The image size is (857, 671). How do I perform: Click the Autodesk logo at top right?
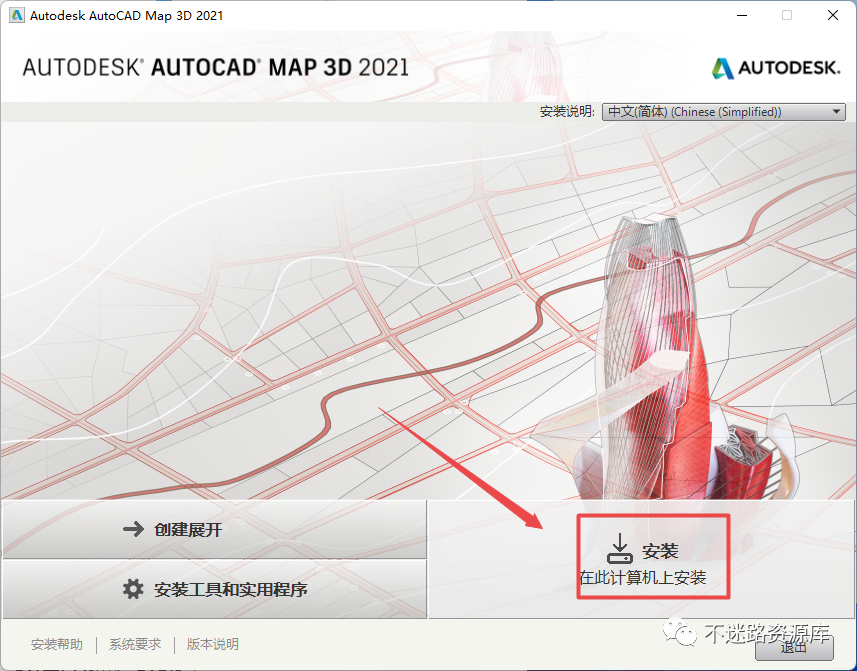coord(776,68)
